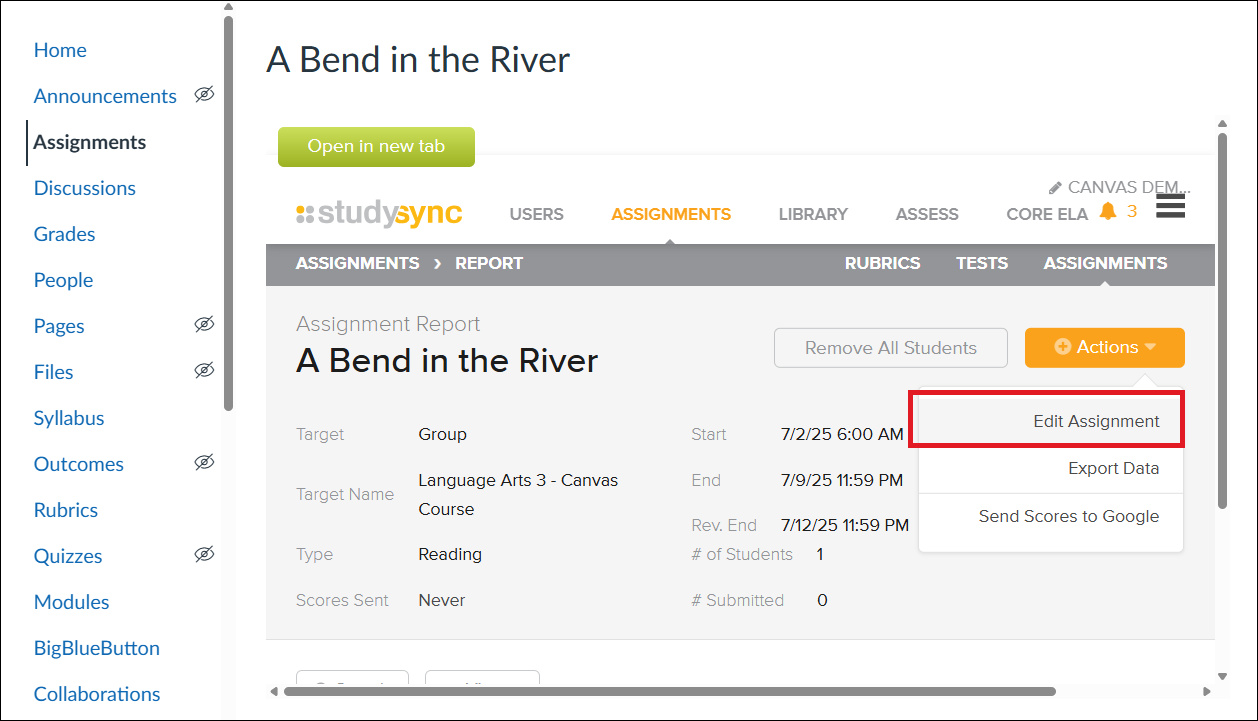Open Grades from the course sidebar
The height and width of the screenshot is (721, 1258).
pos(64,233)
